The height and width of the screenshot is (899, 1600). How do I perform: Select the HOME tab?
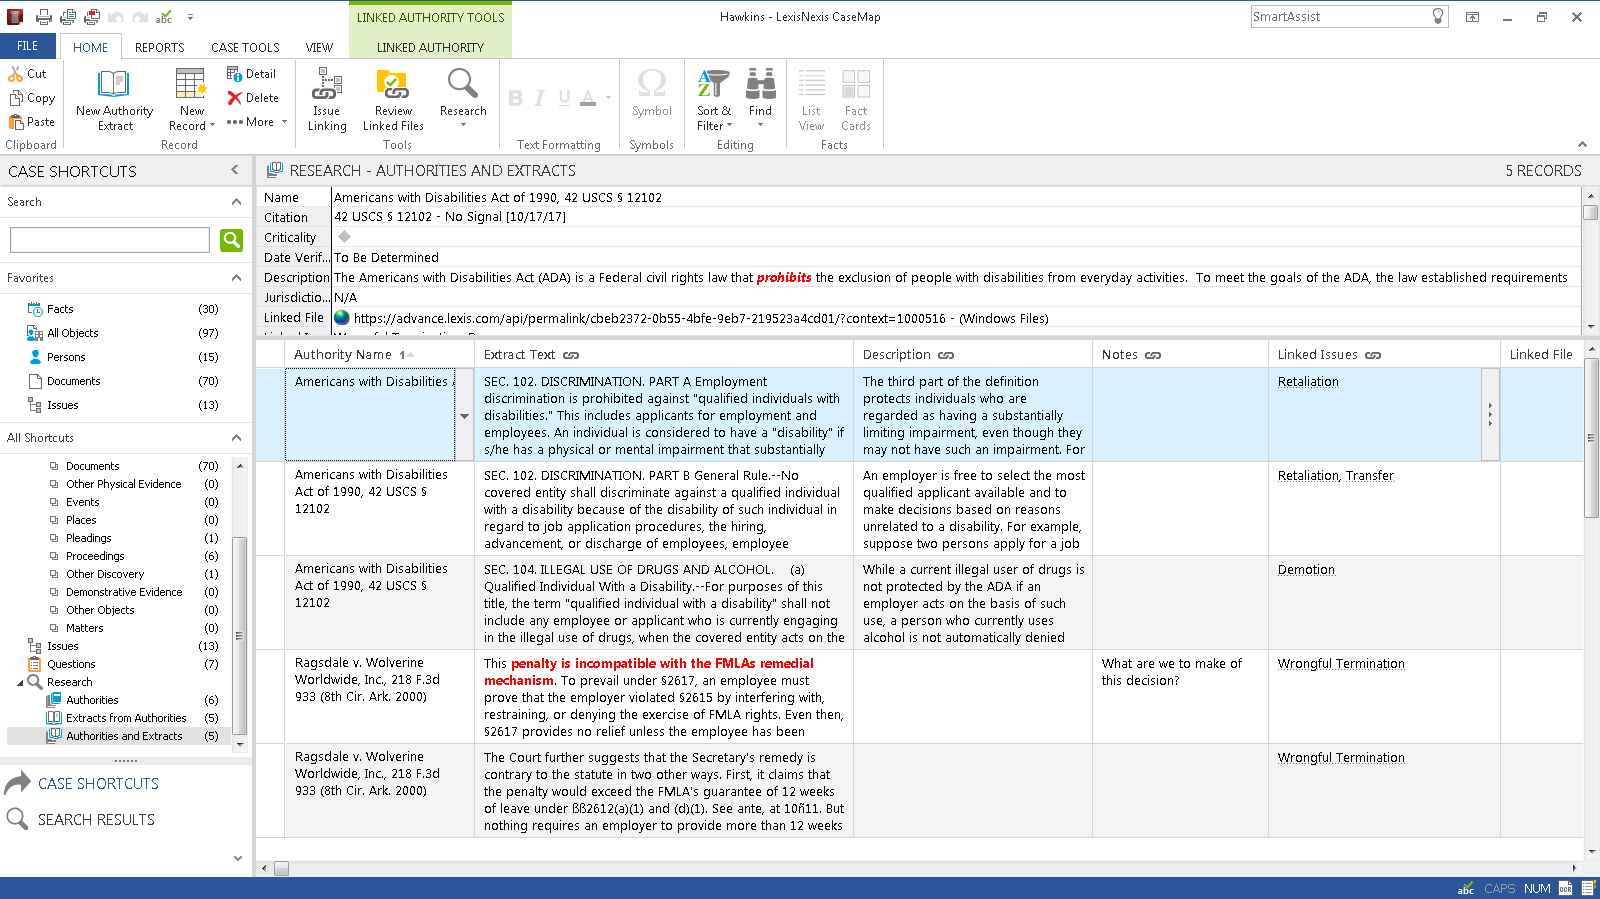click(90, 47)
